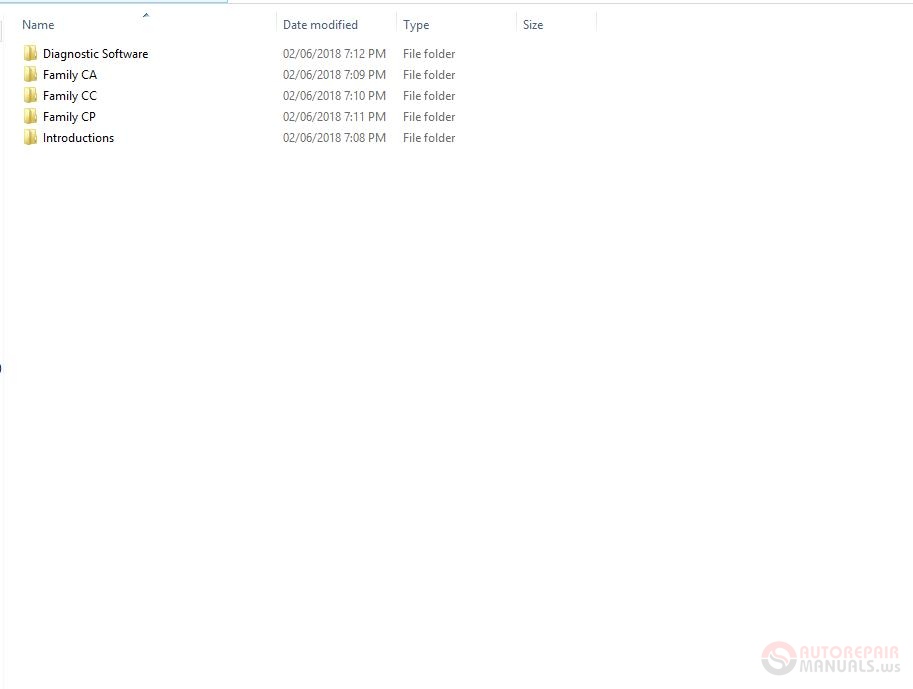913x689 pixels.
Task: Click File folder type of Introductions
Action: click(429, 137)
